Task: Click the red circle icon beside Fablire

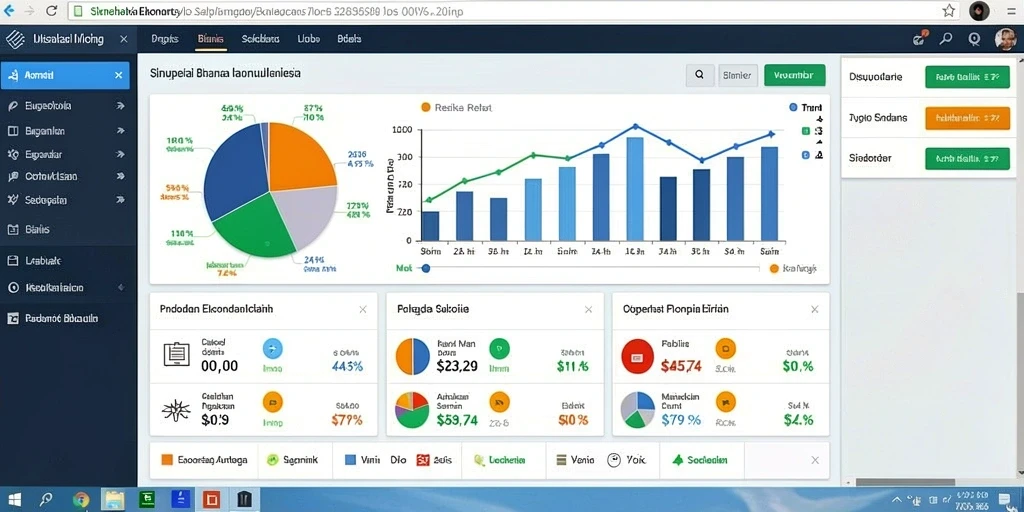Action: click(x=637, y=357)
